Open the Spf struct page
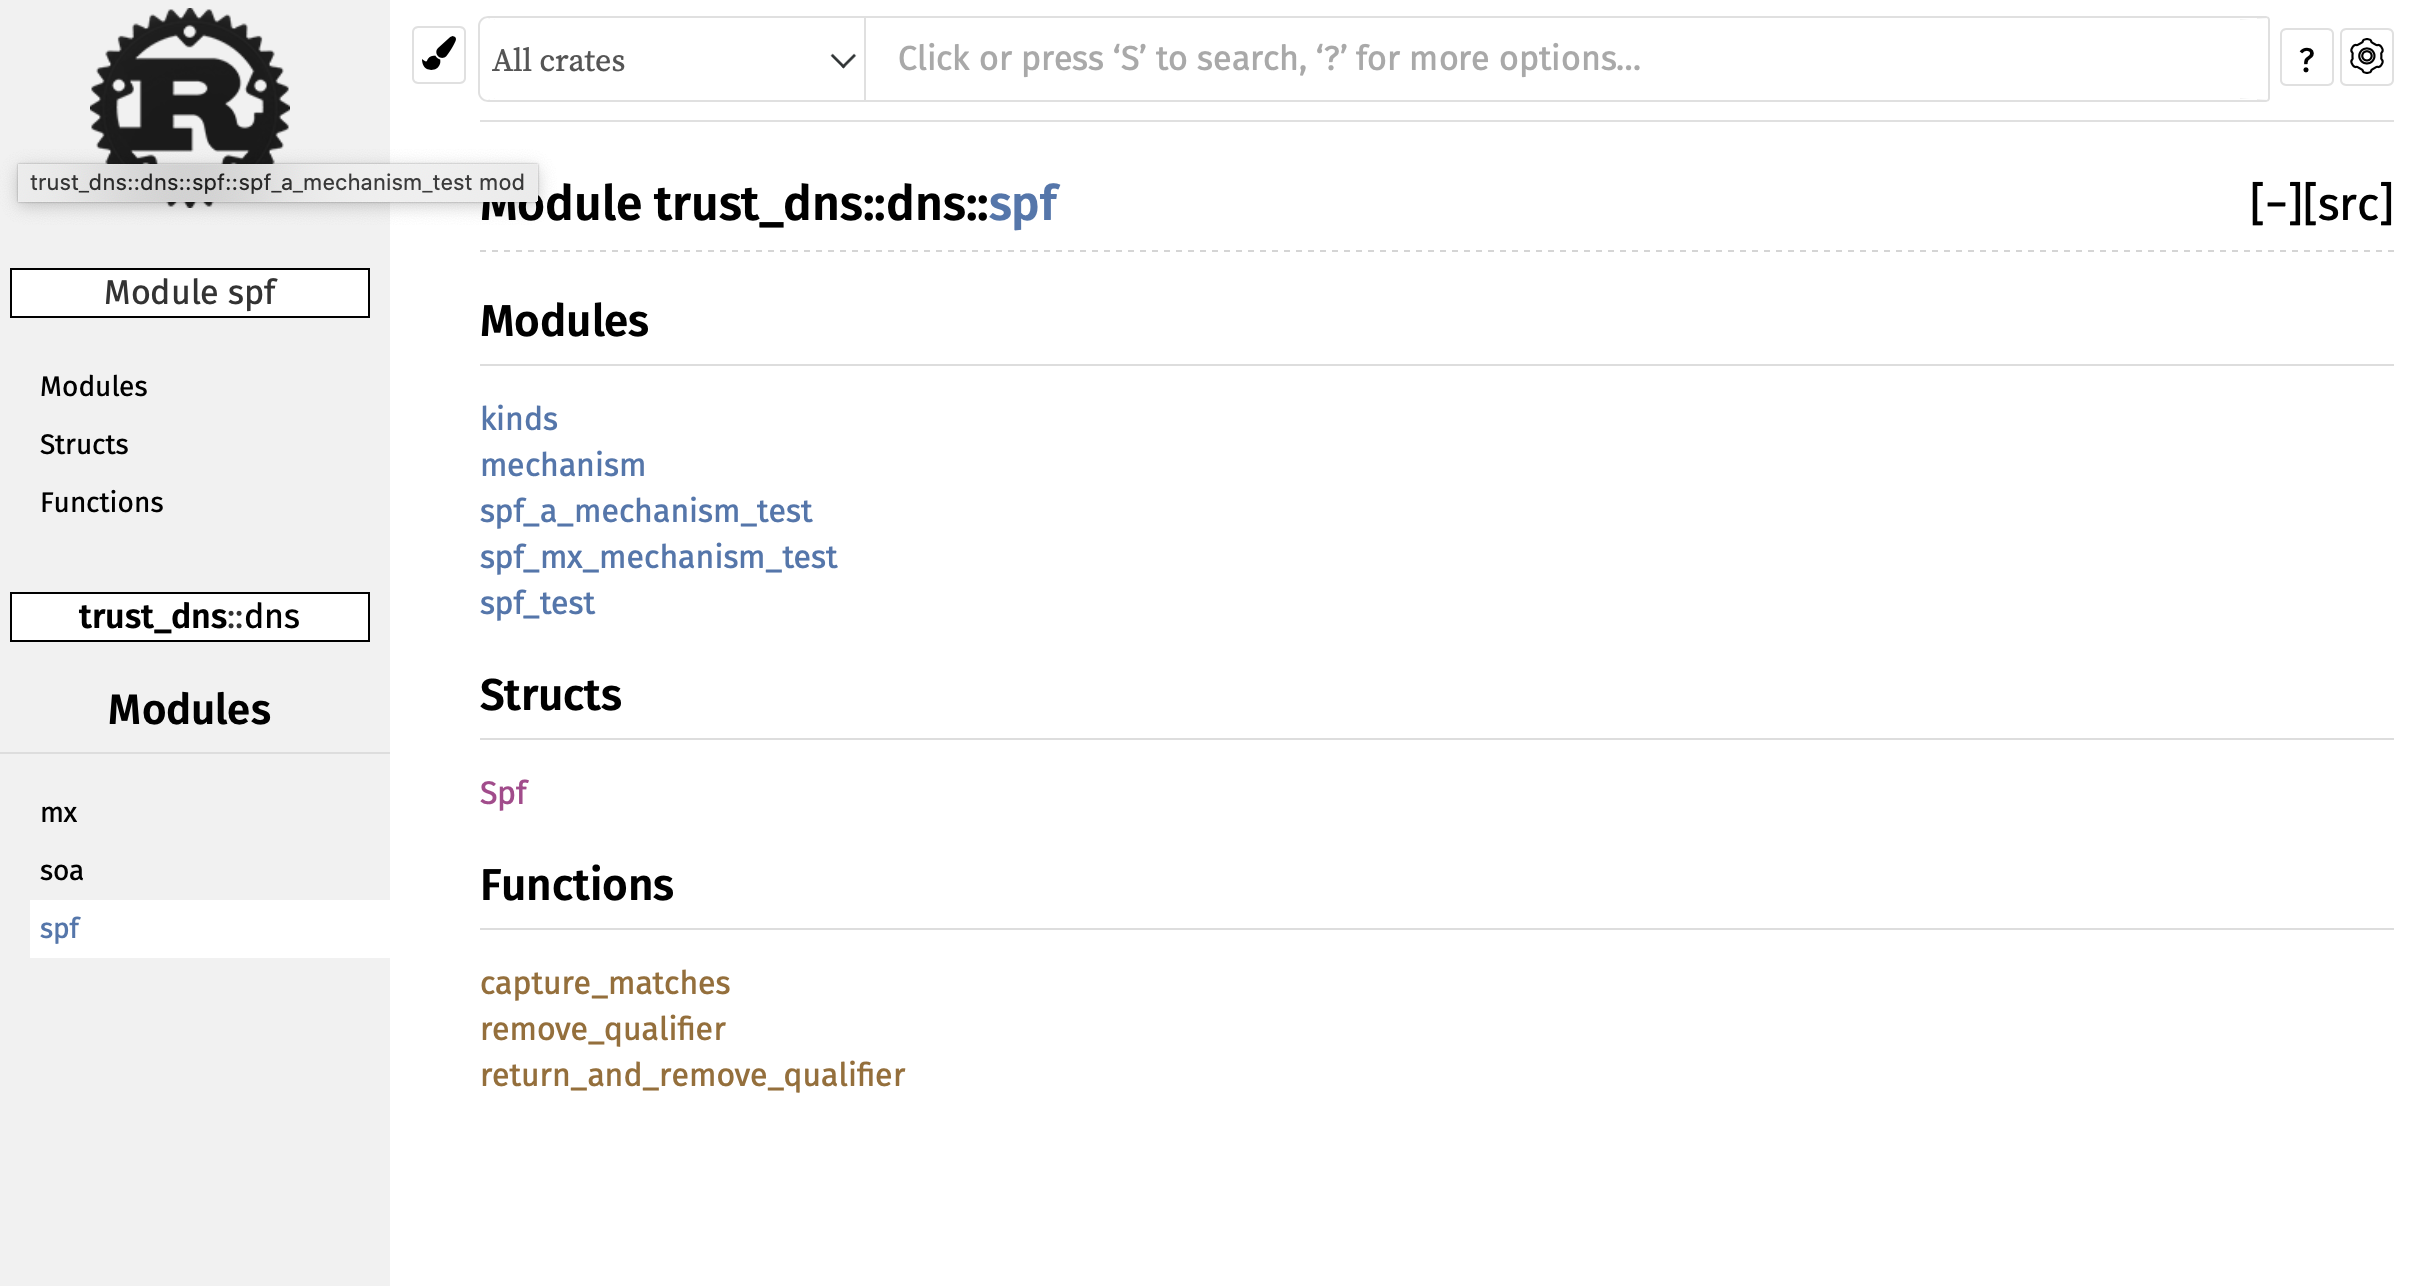 pos(503,792)
